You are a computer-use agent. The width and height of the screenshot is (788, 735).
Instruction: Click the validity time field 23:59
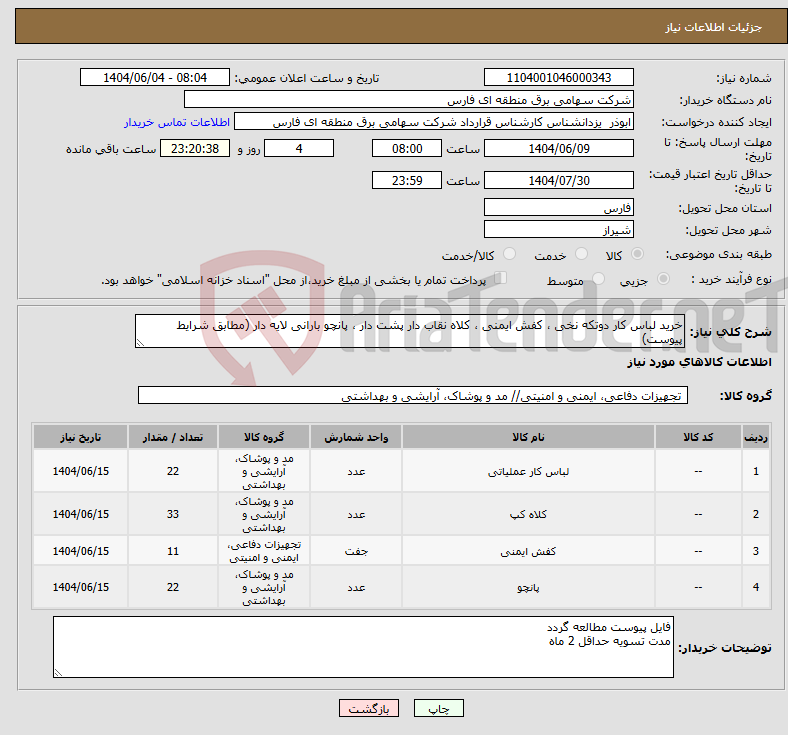[407, 180]
